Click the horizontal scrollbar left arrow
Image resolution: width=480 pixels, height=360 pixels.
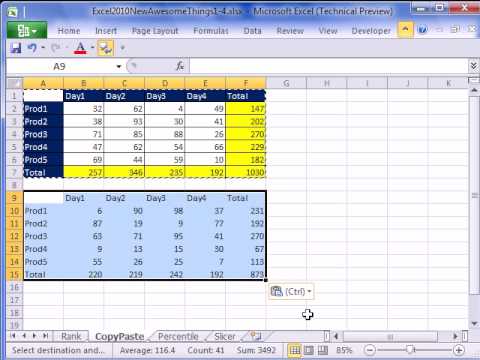pyautogui.click(x=336, y=336)
